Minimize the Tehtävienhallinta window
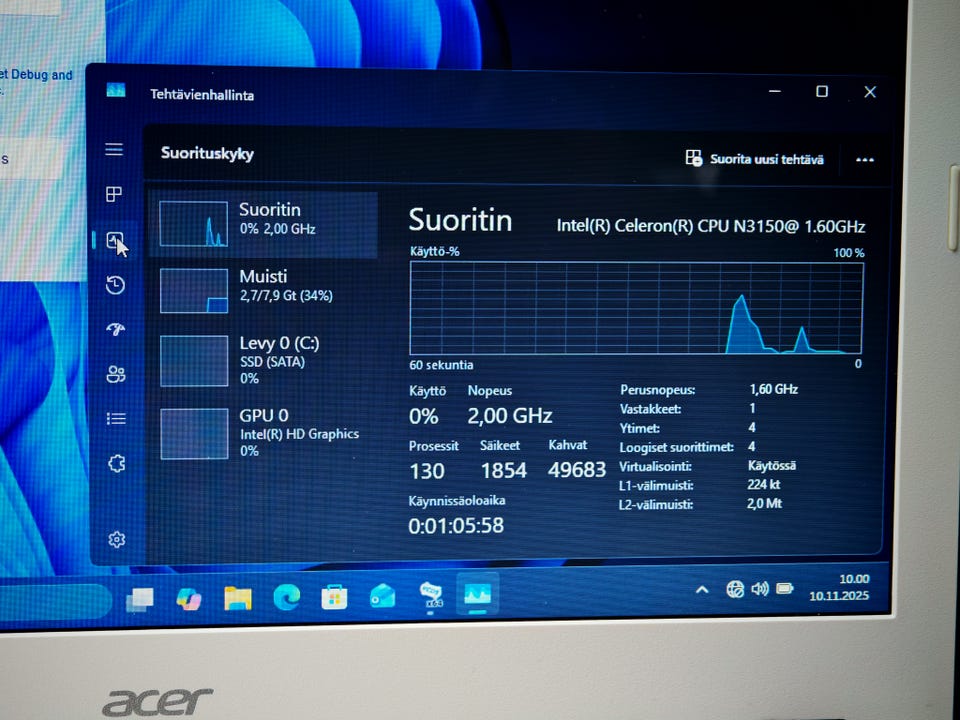960x720 pixels. [774, 91]
